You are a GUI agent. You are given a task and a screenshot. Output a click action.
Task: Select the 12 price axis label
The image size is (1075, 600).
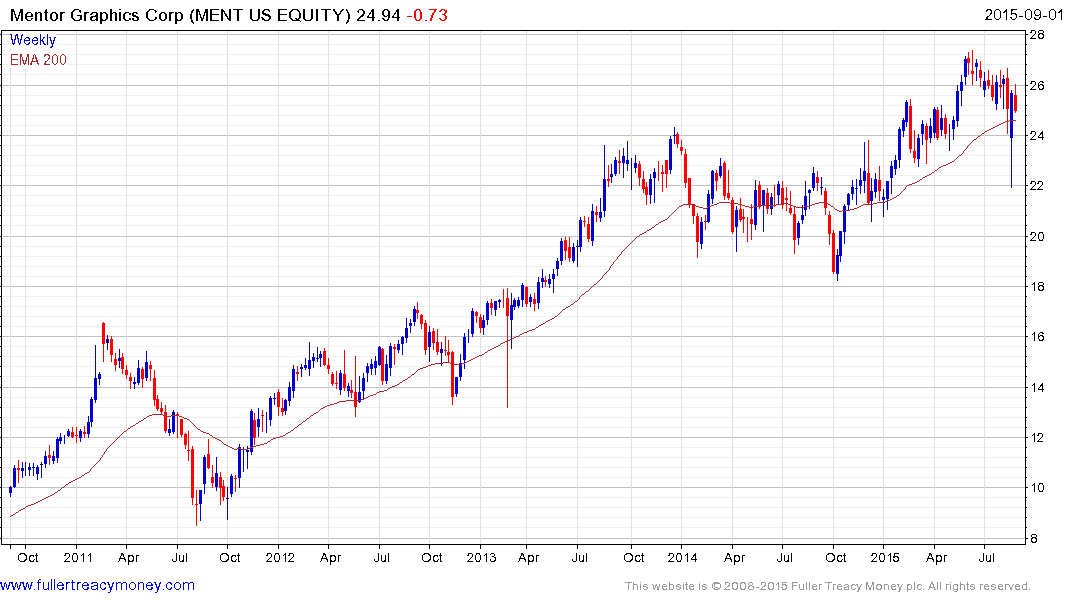click(x=1037, y=437)
